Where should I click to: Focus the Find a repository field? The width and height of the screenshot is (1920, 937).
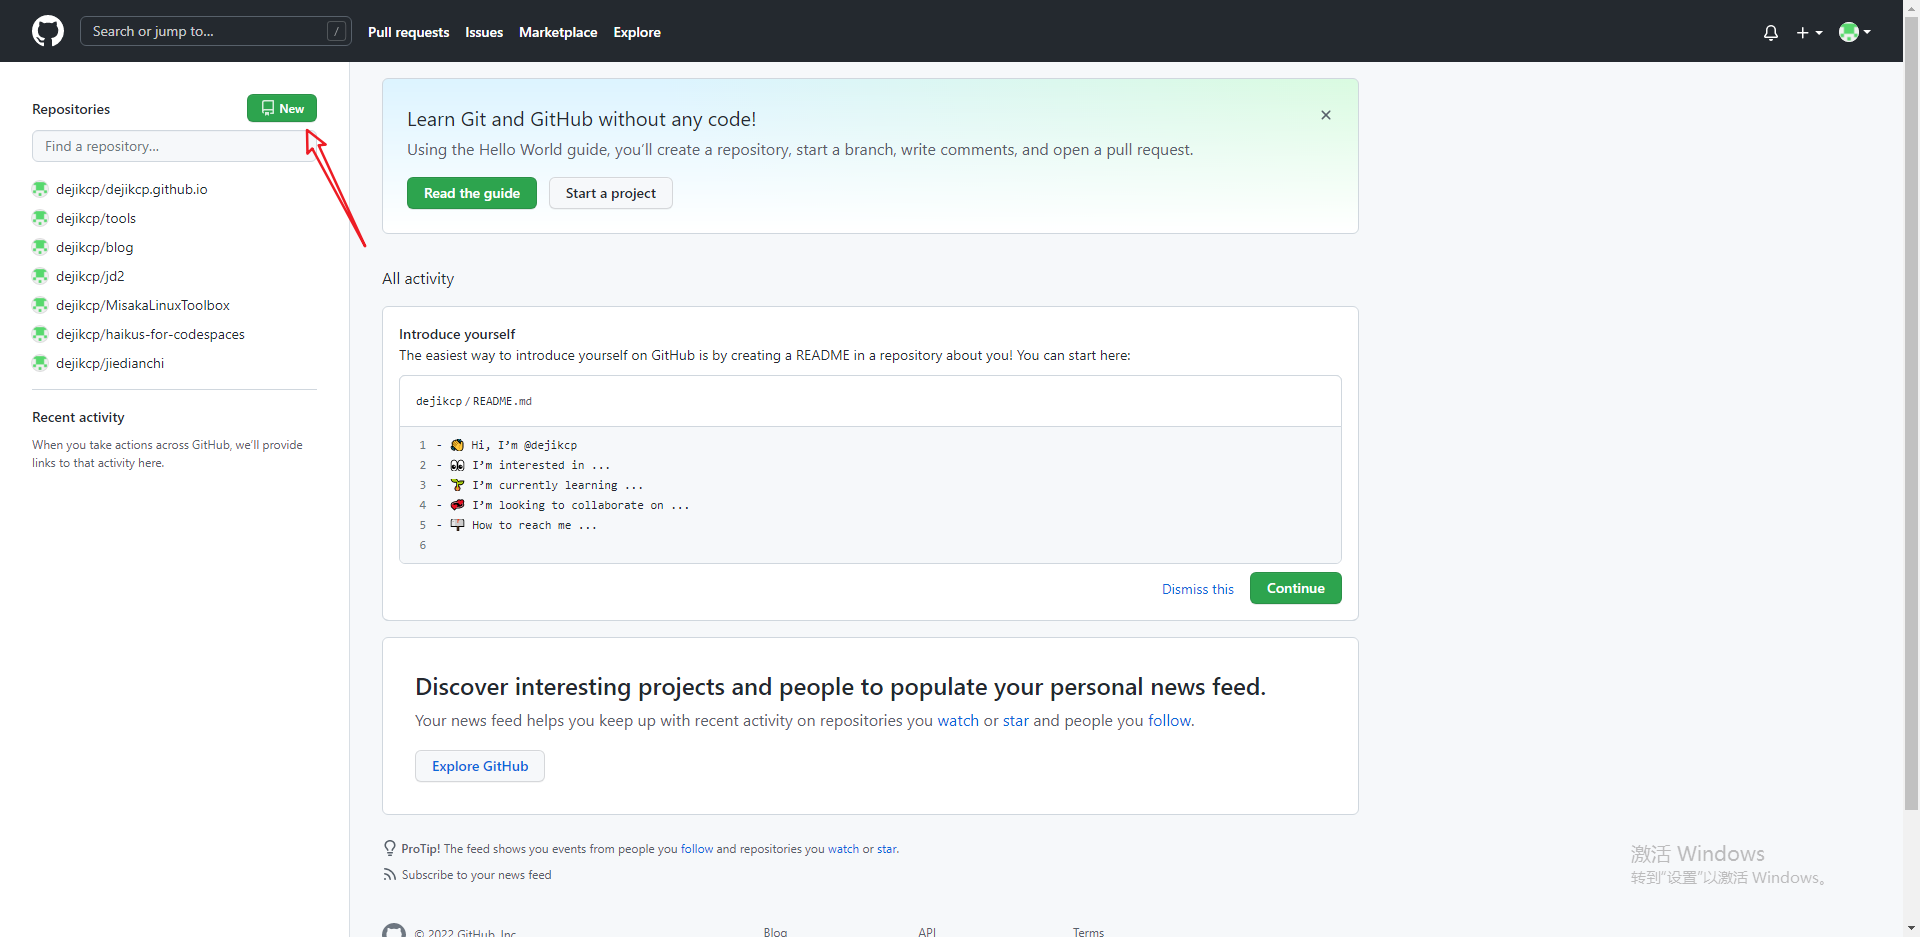point(170,146)
